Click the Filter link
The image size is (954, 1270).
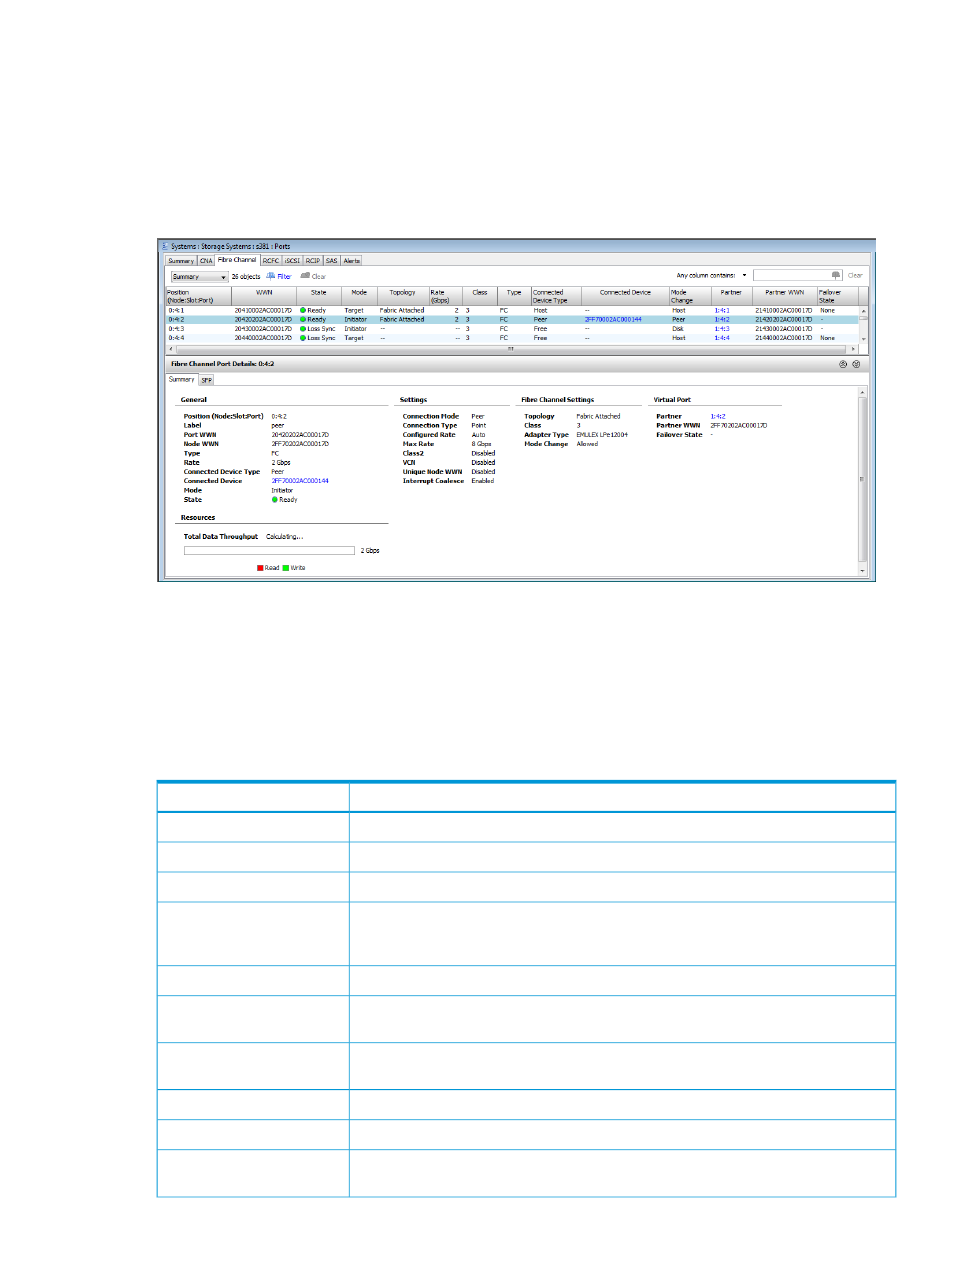point(285,276)
